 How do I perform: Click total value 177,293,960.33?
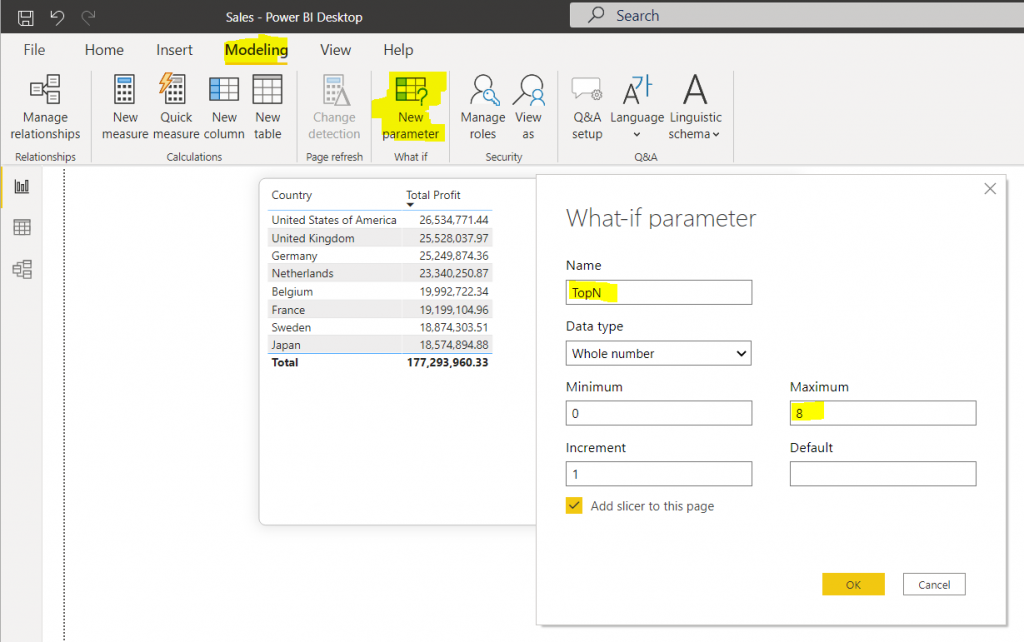[447, 362]
